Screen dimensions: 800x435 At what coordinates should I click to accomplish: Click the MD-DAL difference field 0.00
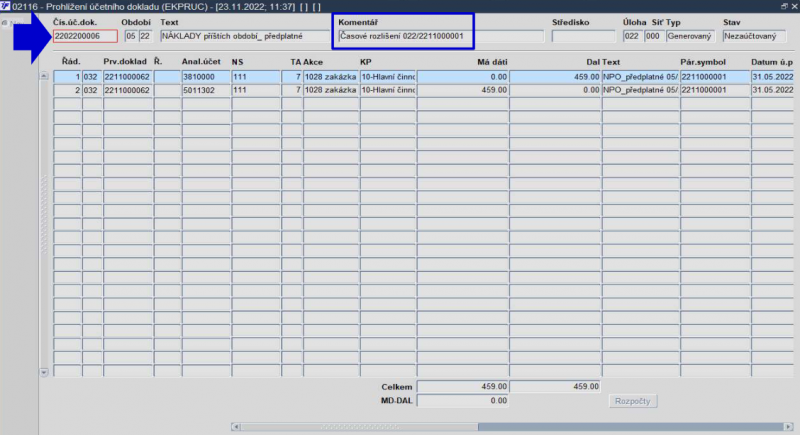(463, 401)
